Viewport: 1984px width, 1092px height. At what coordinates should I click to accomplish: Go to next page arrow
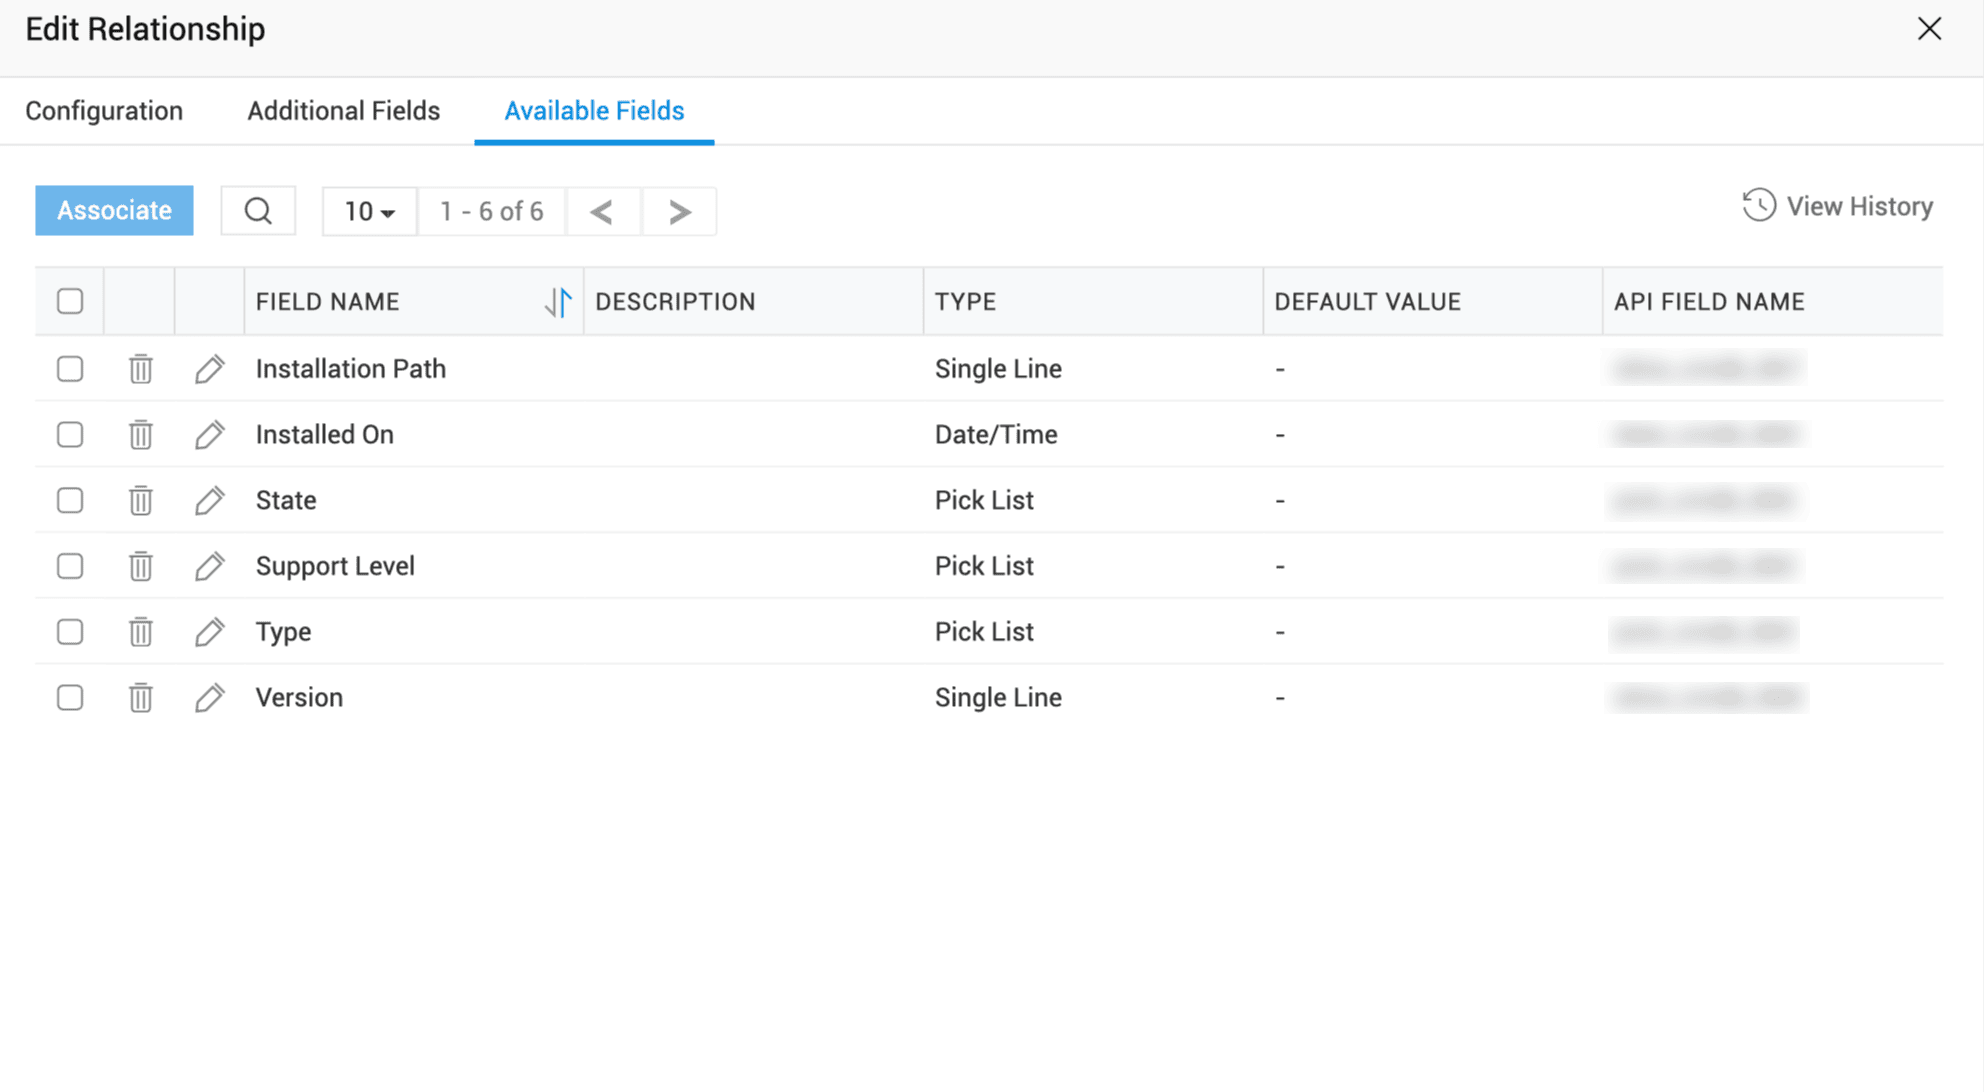[680, 212]
